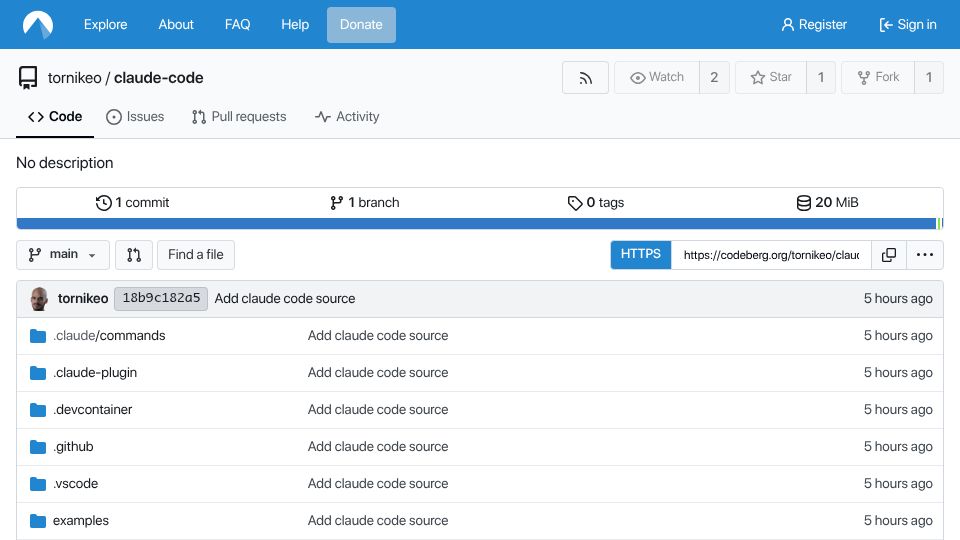Image resolution: width=960 pixels, height=540 pixels.
Task: Open commit message in .github row
Action: tap(378, 447)
